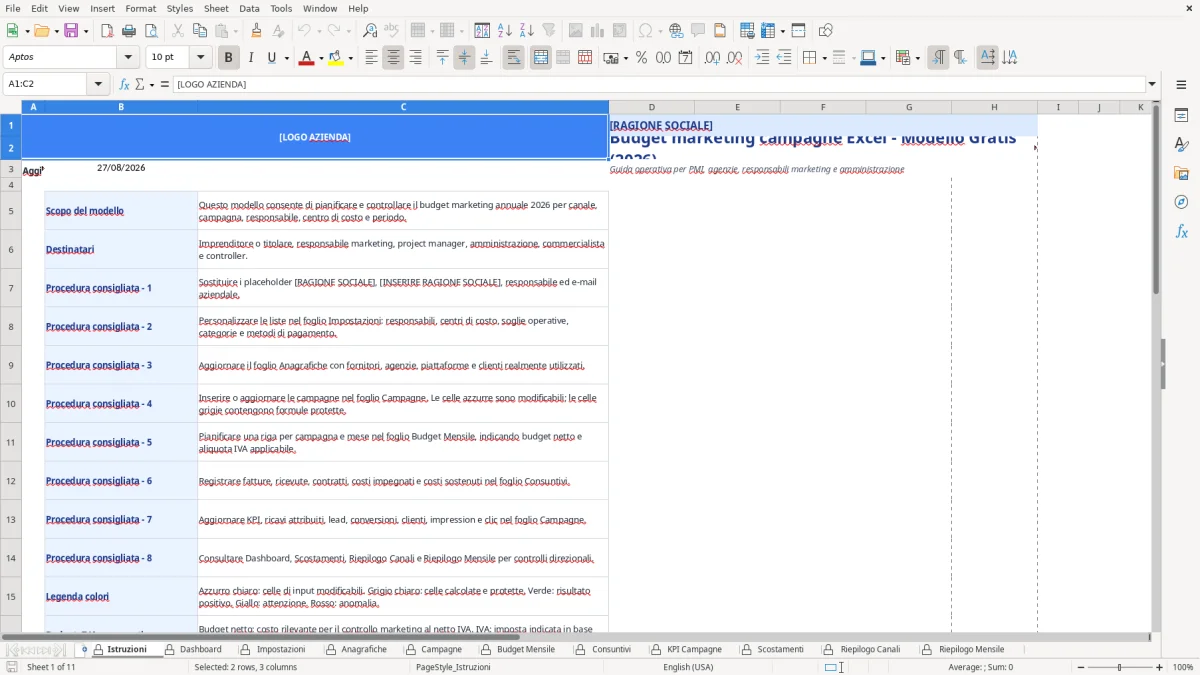This screenshot has width=1200, height=675.
Task: Expand the formula bar
Action: (x=1152, y=84)
